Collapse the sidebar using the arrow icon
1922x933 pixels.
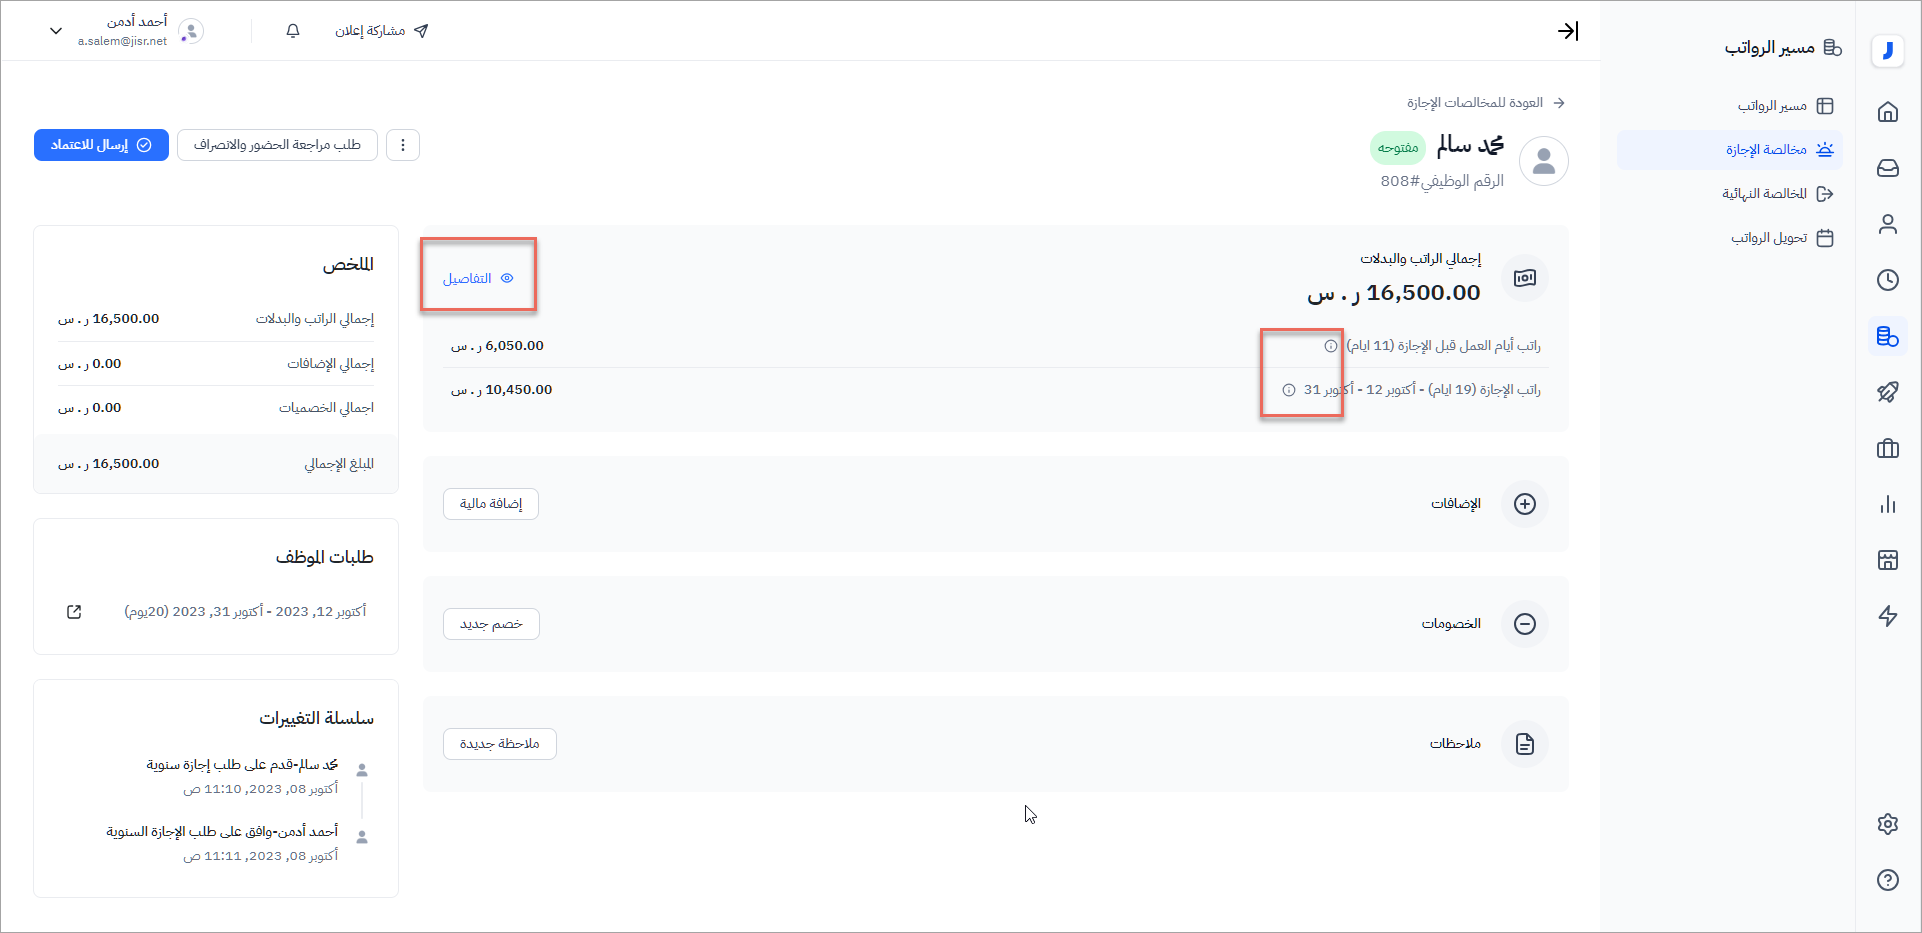click(1568, 31)
